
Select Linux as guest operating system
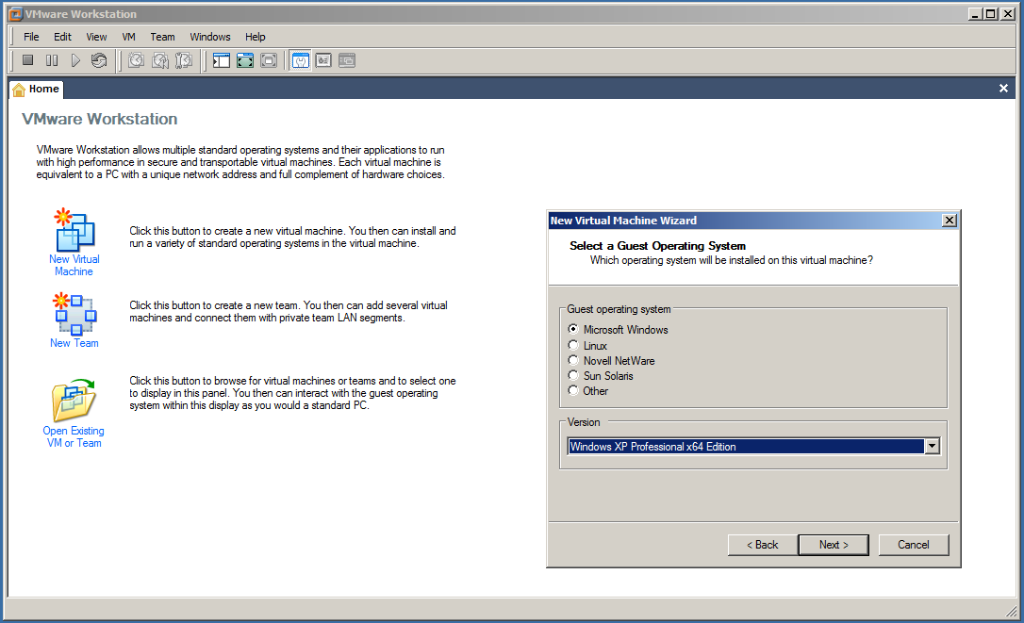pyautogui.click(x=573, y=345)
